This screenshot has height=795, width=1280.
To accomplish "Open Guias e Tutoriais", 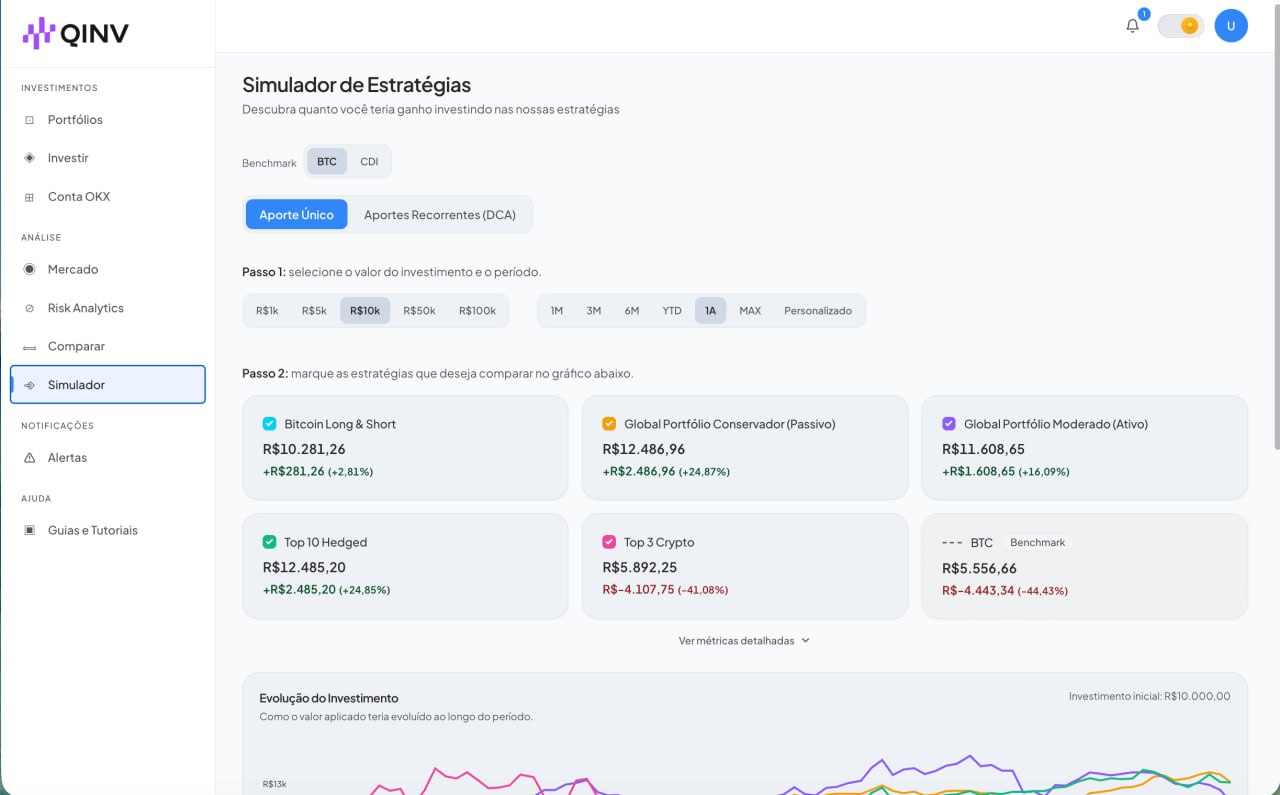I will click(x=107, y=531).
